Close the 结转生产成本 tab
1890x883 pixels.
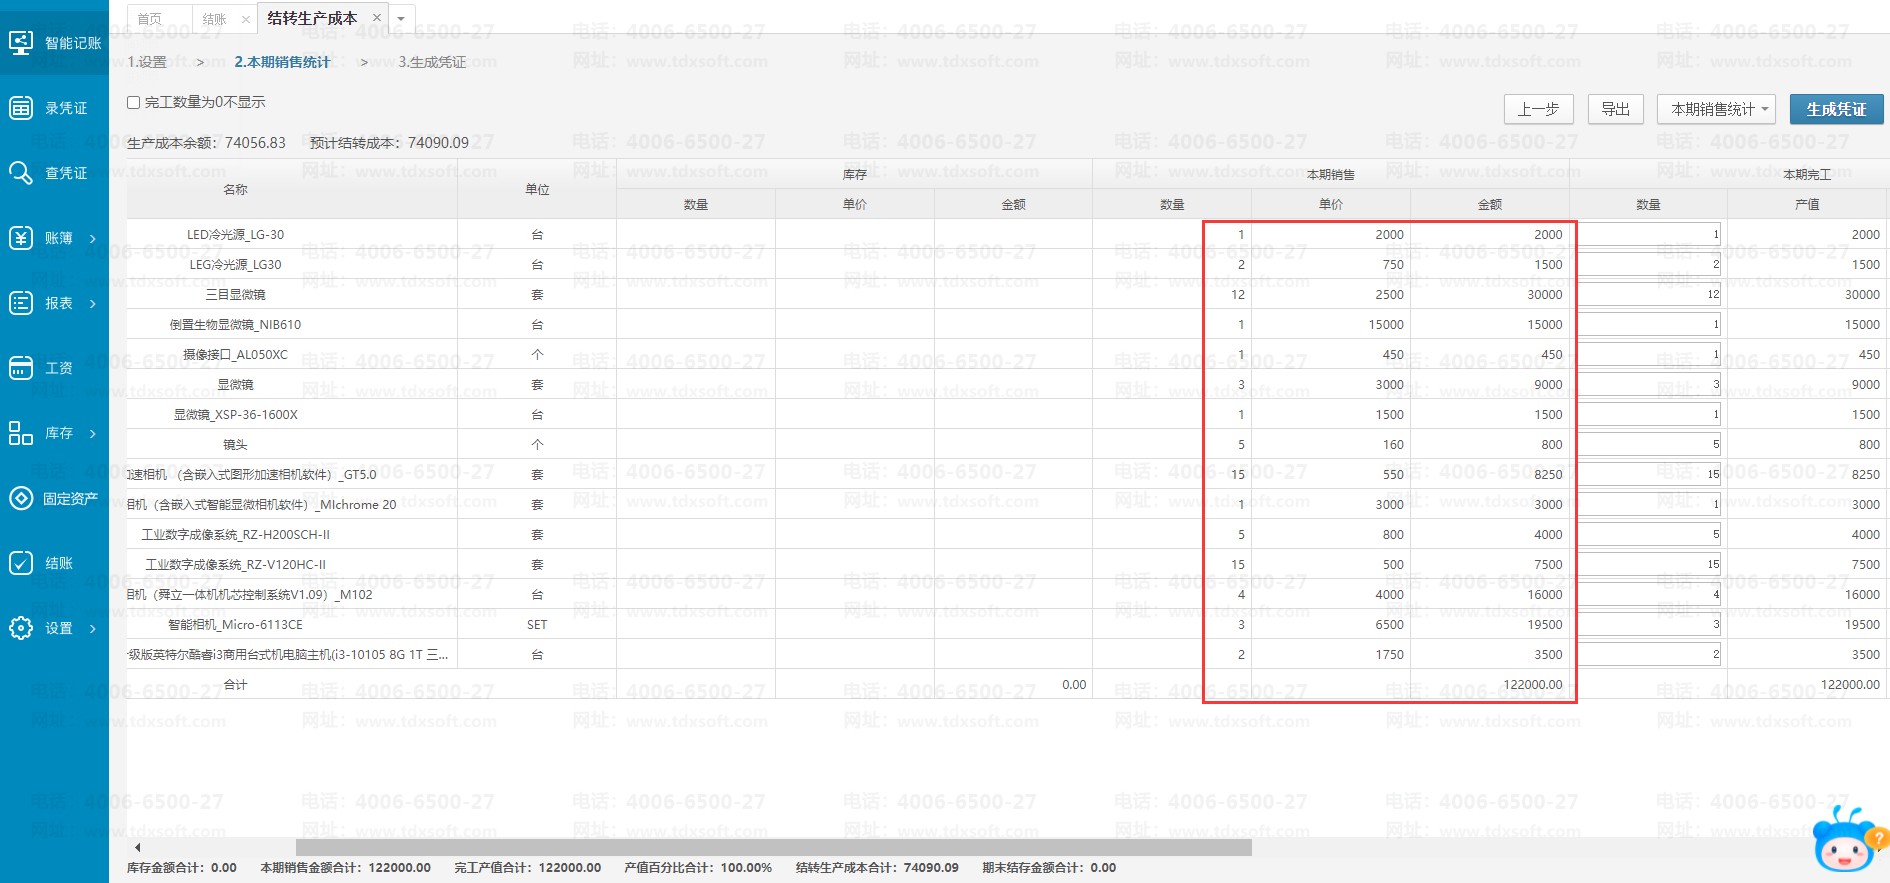click(376, 18)
